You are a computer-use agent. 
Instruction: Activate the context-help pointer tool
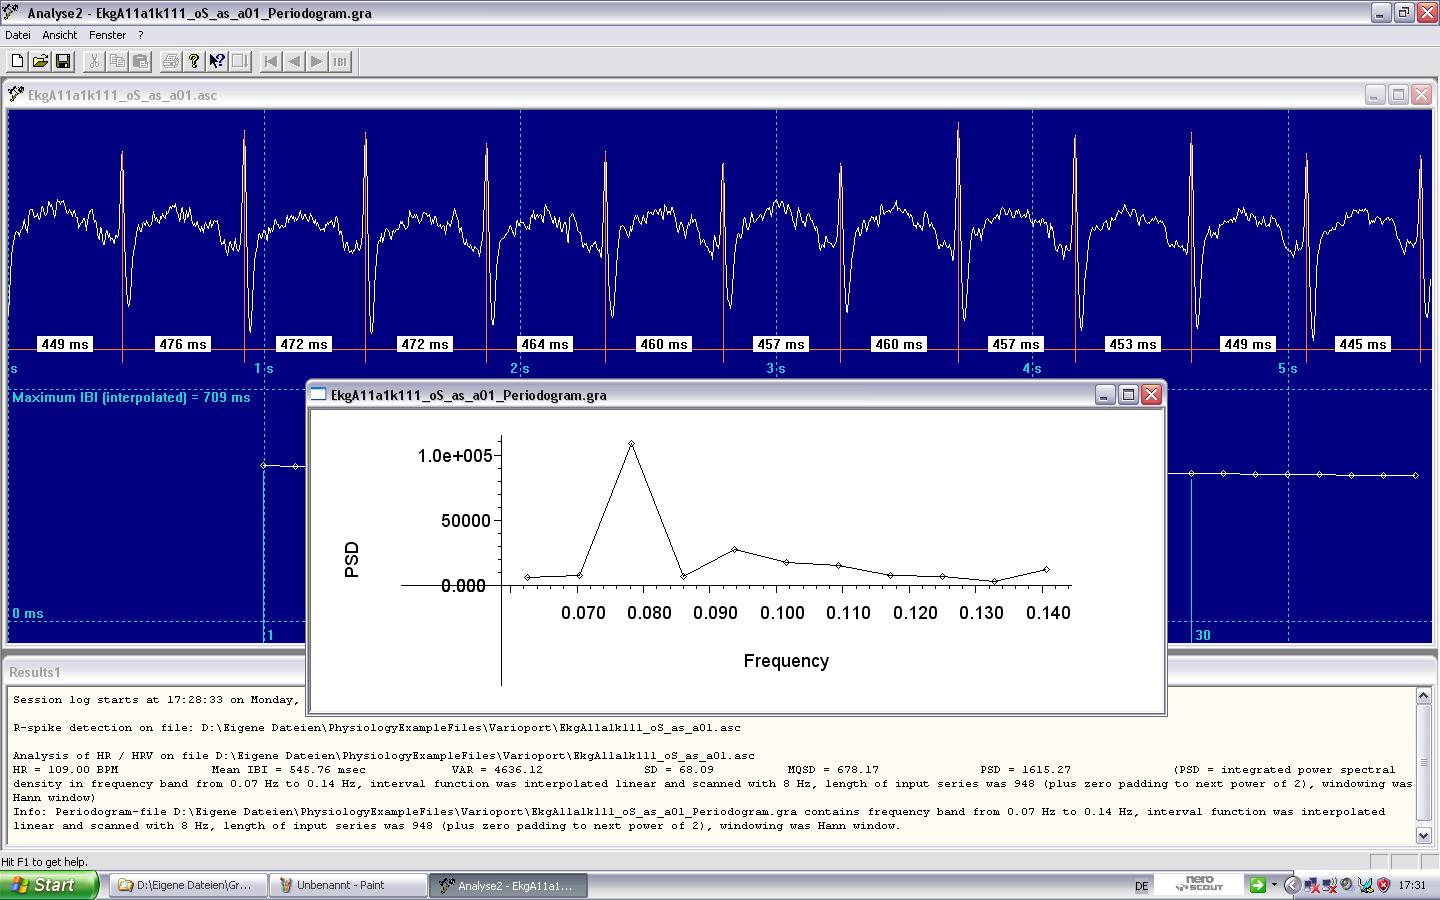tap(216, 61)
